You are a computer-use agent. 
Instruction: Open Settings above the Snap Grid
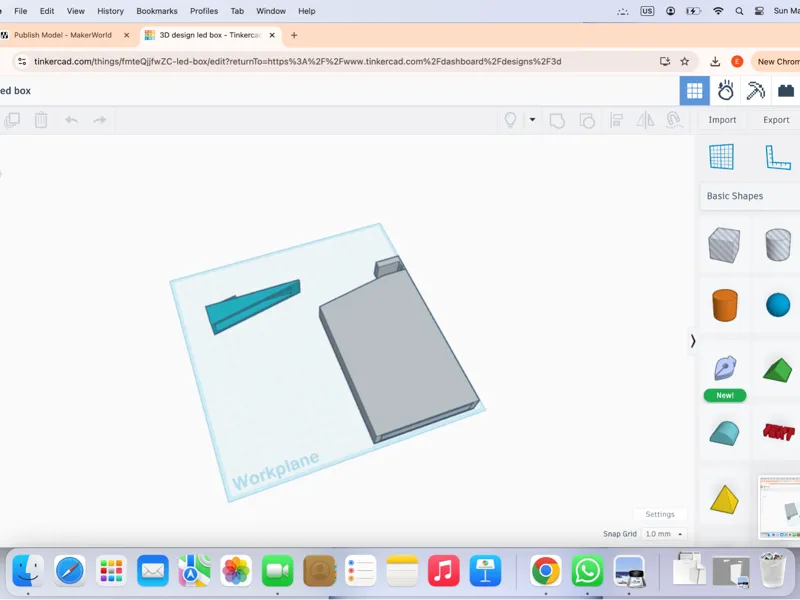coord(660,514)
